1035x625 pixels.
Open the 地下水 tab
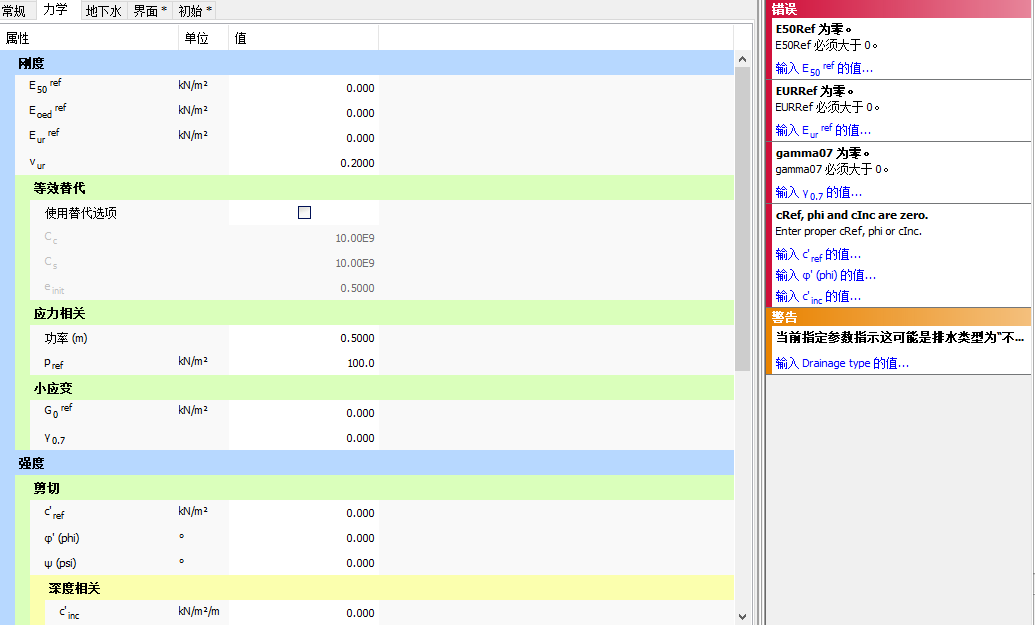(x=103, y=11)
